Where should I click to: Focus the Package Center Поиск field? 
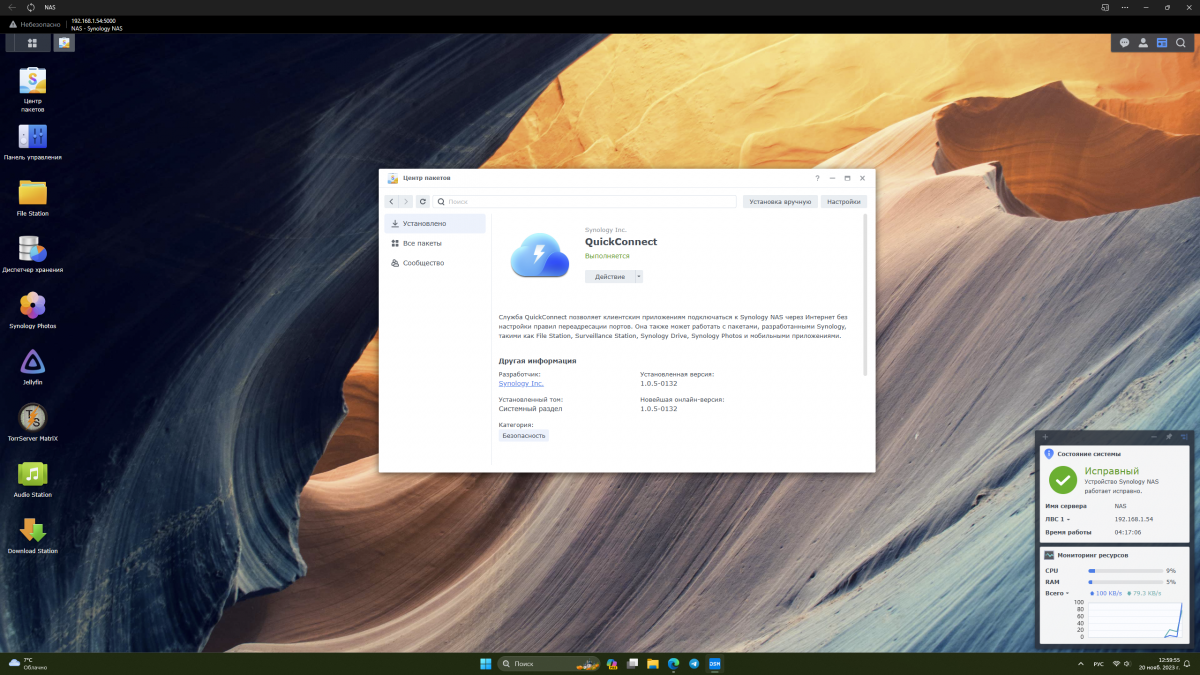(x=585, y=201)
